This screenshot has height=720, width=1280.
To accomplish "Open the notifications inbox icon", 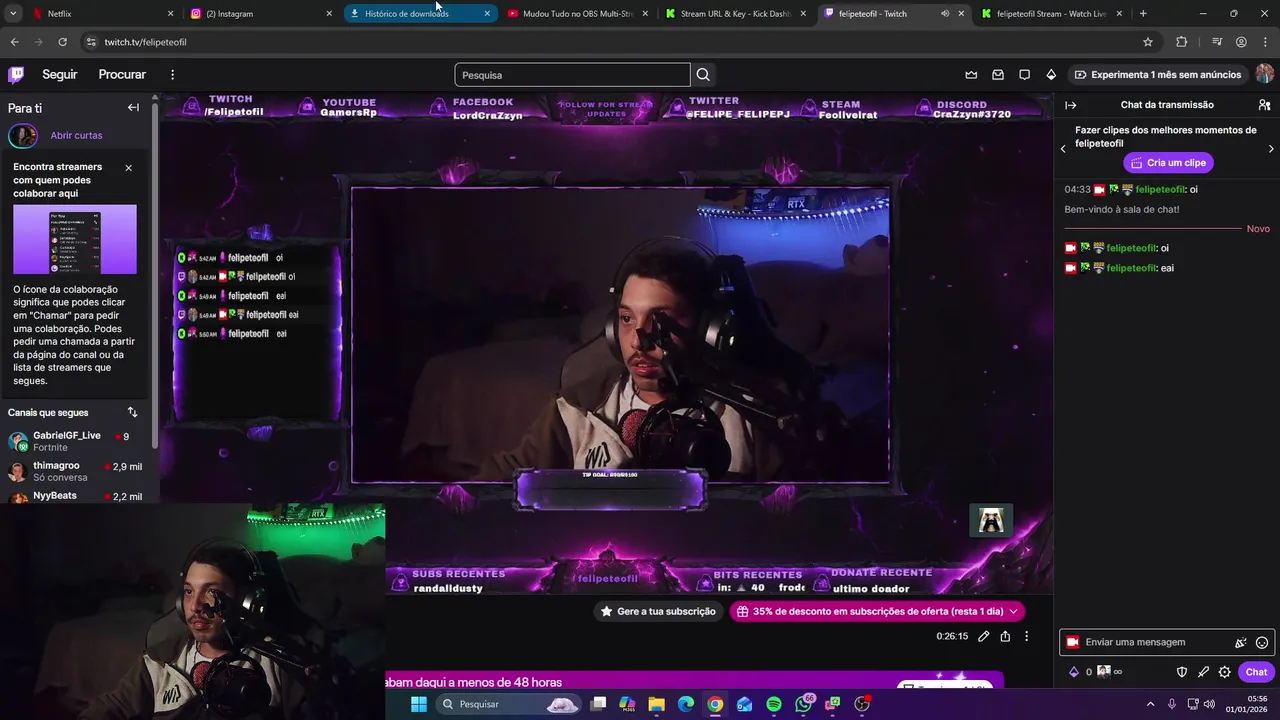I will click(x=998, y=75).
